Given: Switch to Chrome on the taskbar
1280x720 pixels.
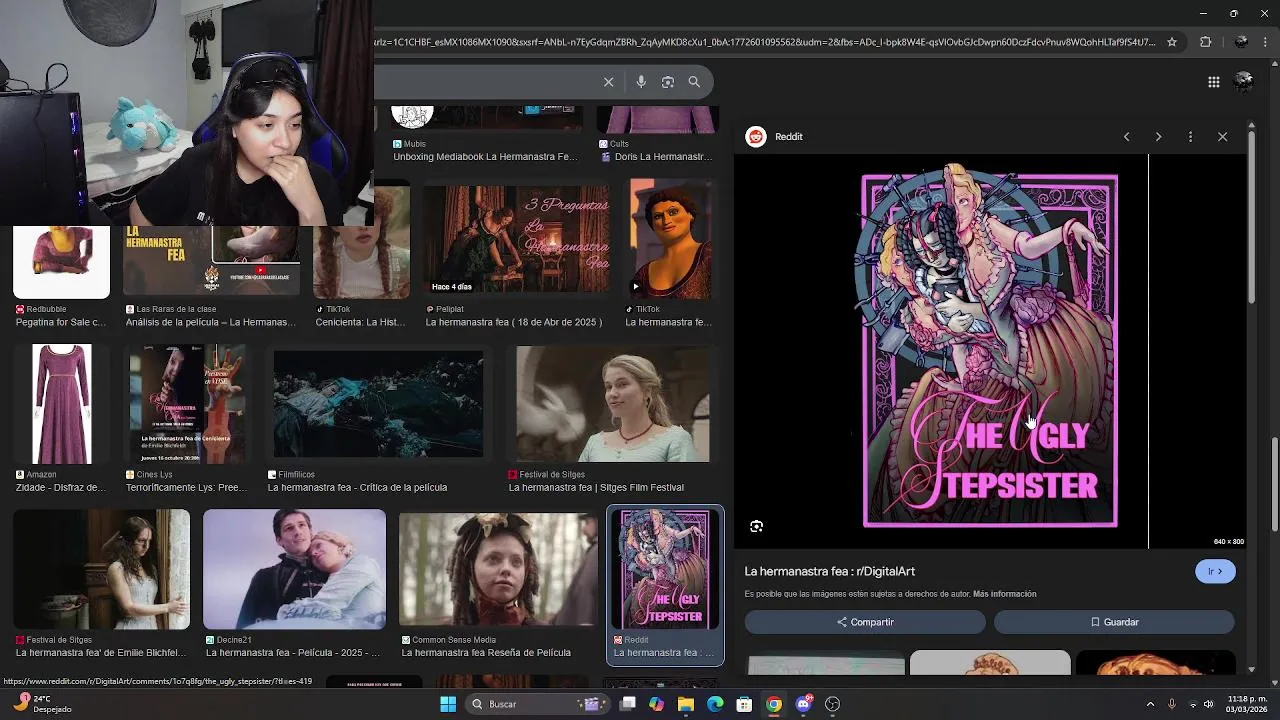Looking at the screenshot, I should click(774, 704).
